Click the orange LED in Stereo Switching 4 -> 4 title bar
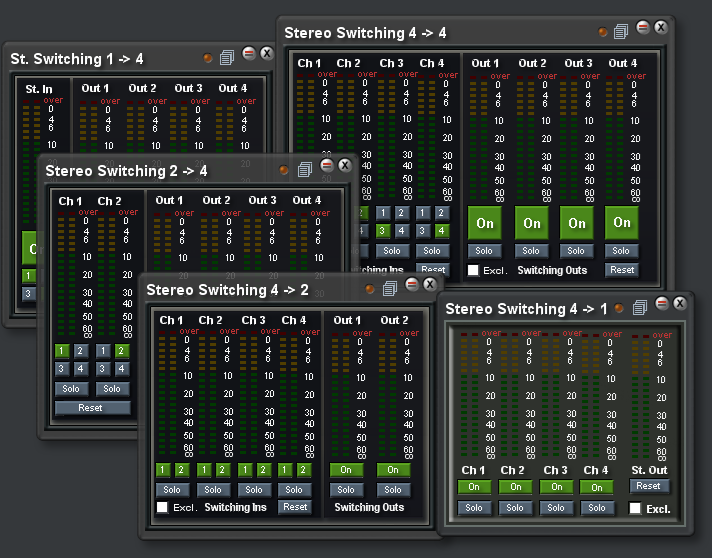 (x=602, y=32)
